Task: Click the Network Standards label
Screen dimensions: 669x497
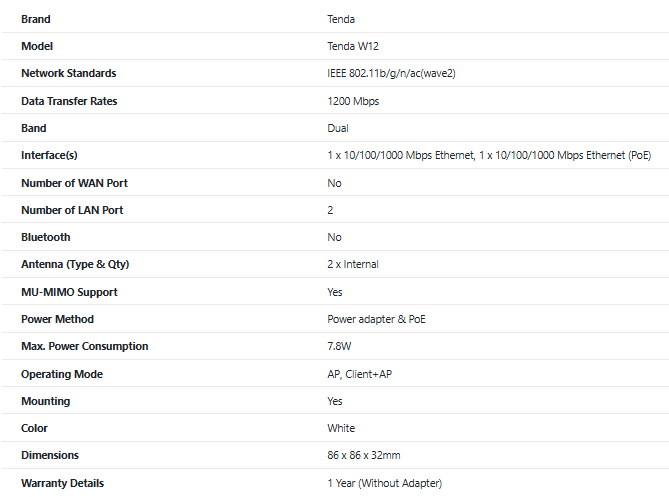Action: pyautogui.click(x=69, y=73)
